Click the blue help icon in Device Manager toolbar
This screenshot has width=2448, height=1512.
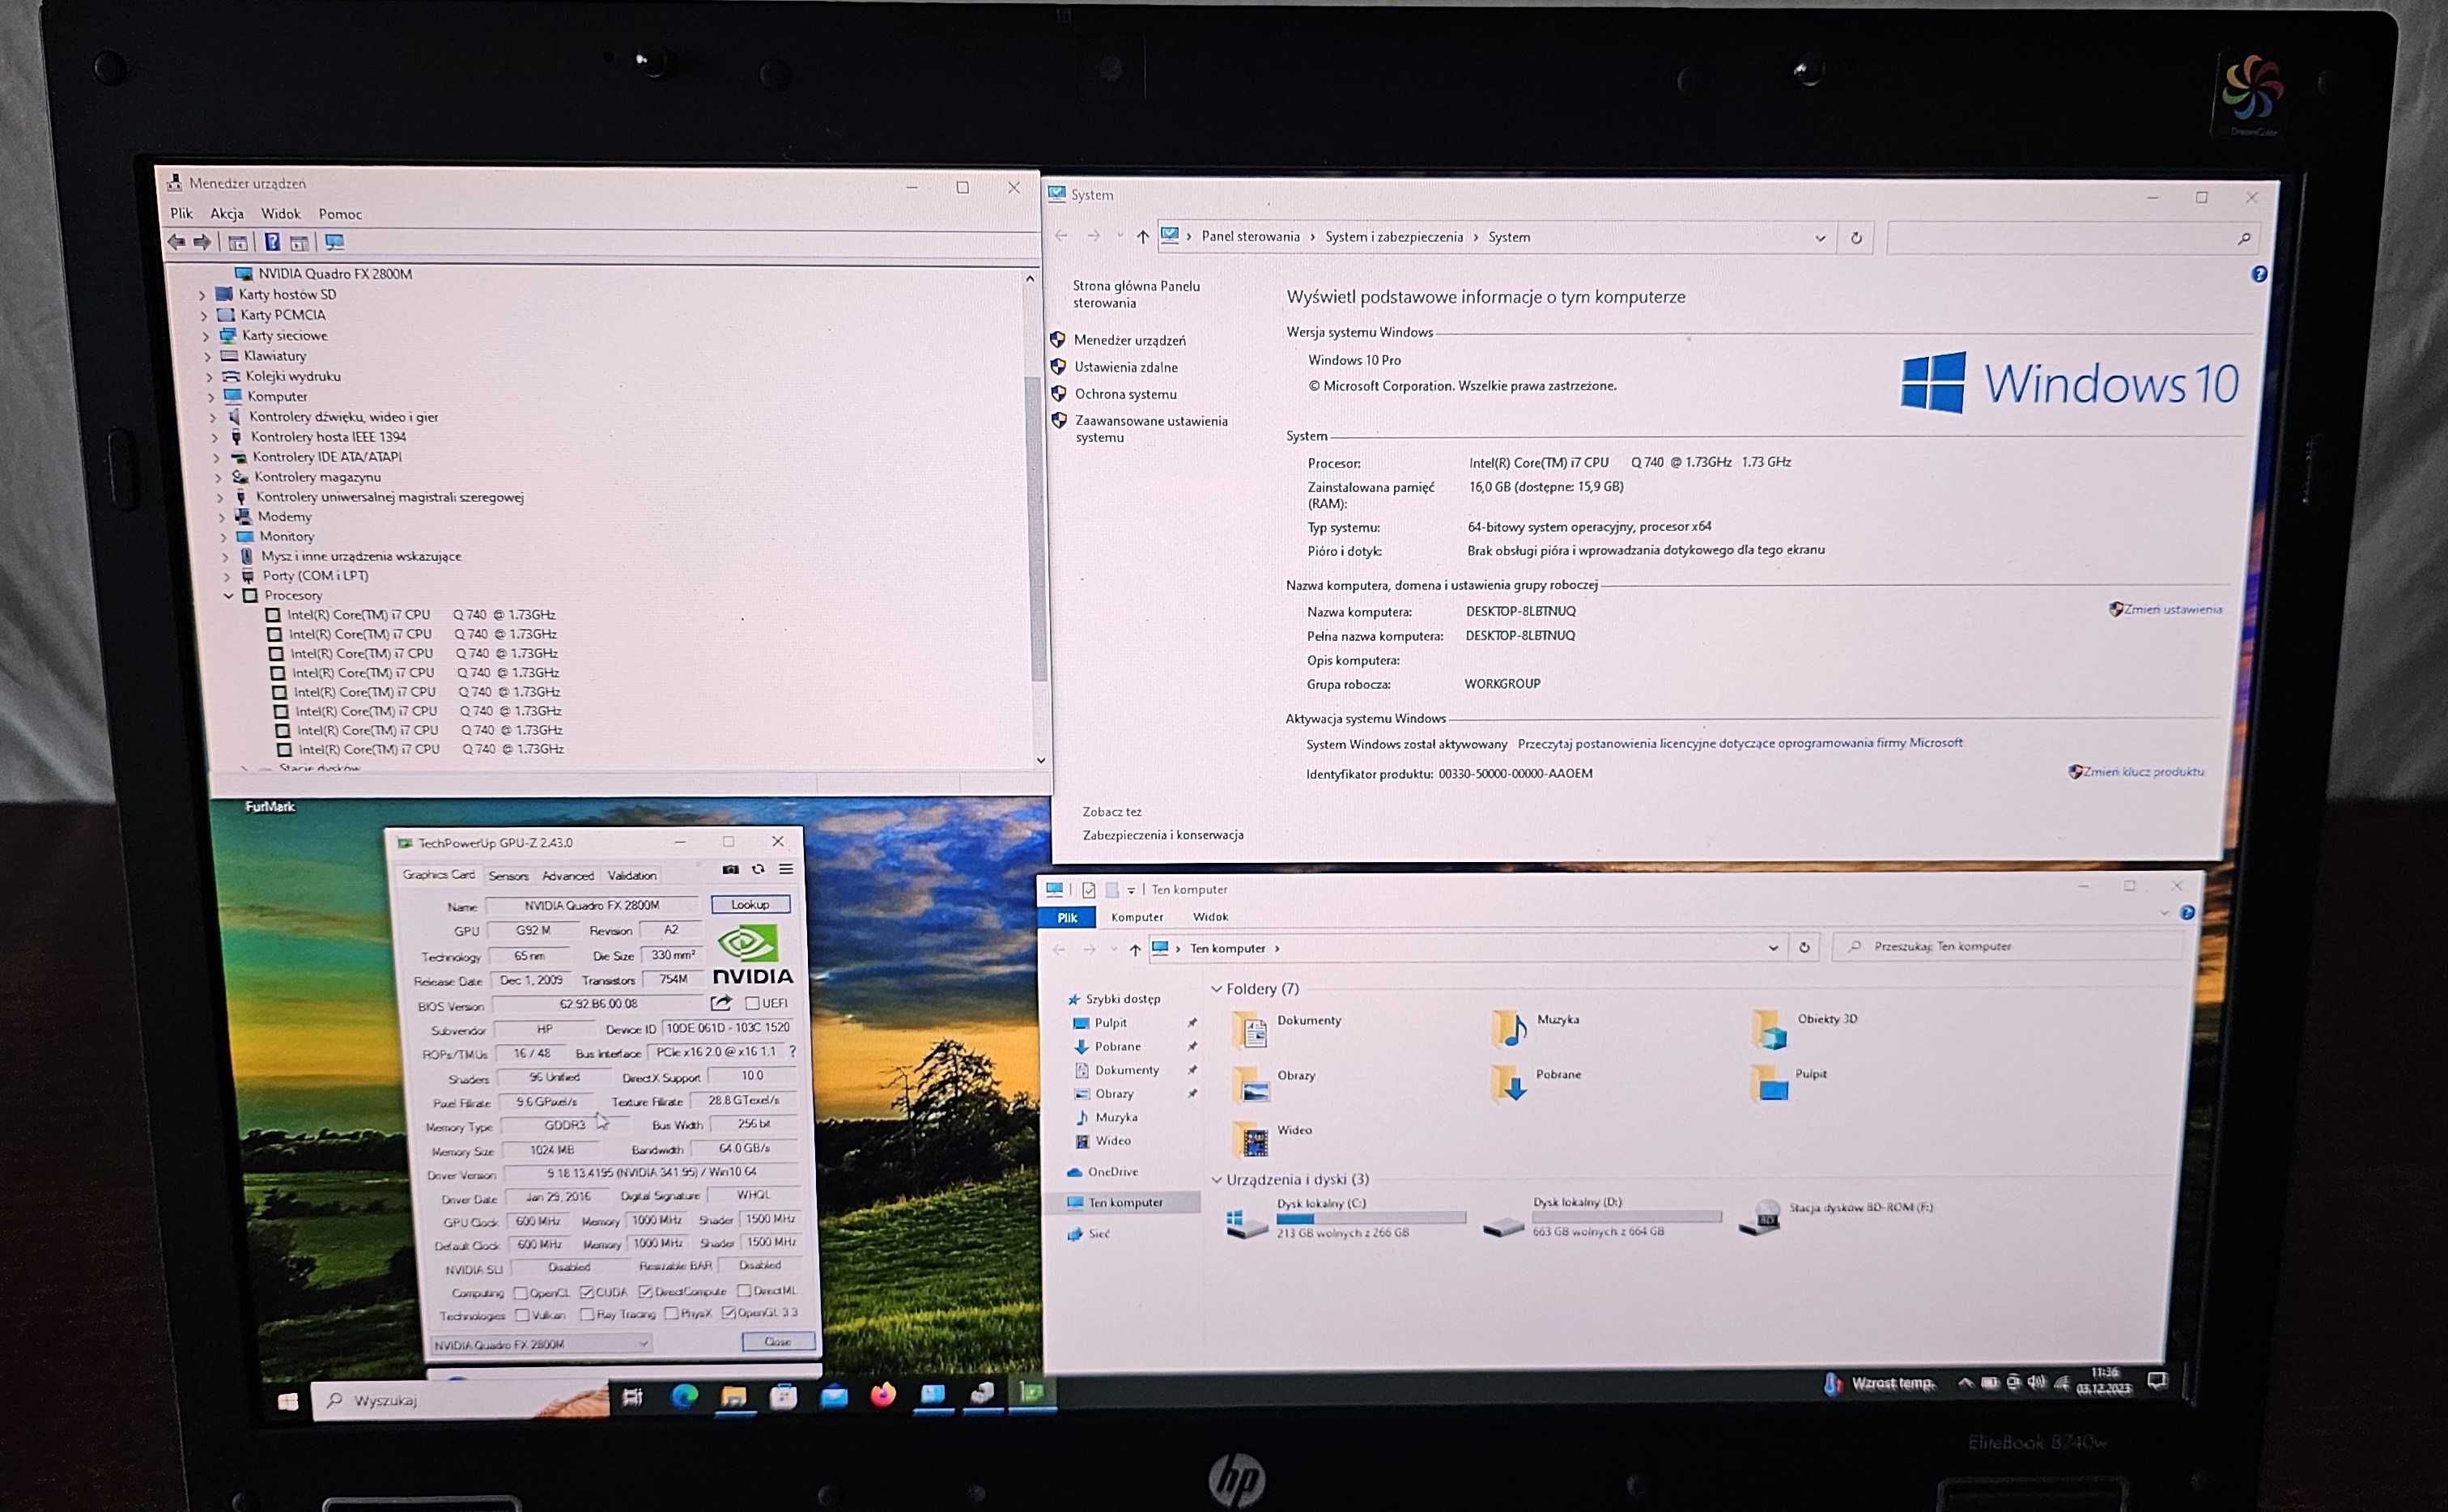point(272,242)
